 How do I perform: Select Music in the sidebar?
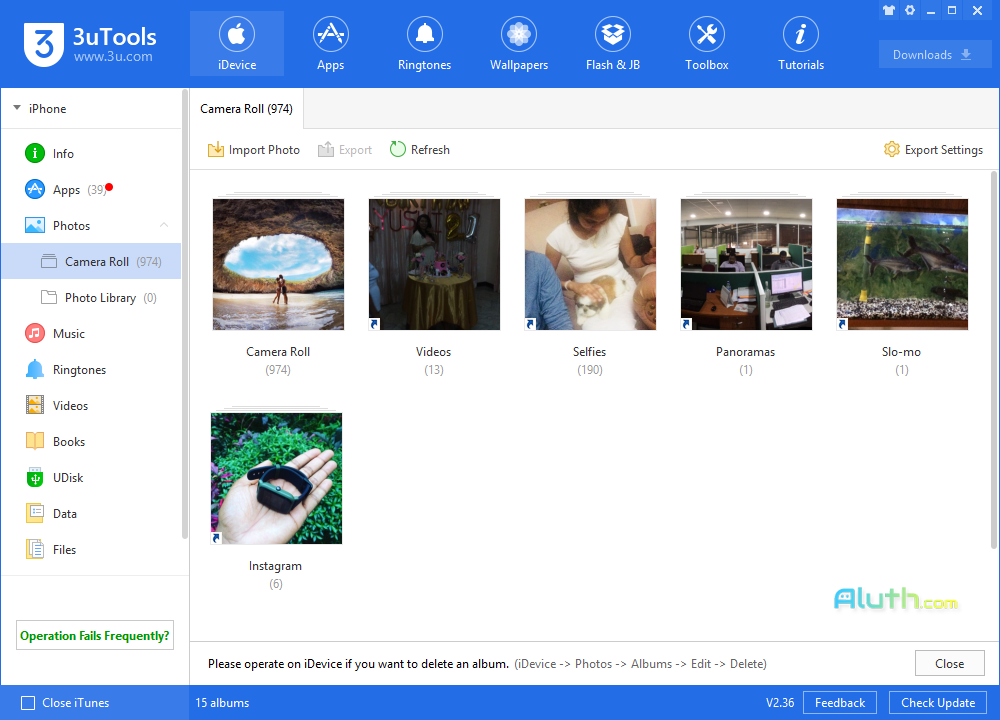coord(67,333)
